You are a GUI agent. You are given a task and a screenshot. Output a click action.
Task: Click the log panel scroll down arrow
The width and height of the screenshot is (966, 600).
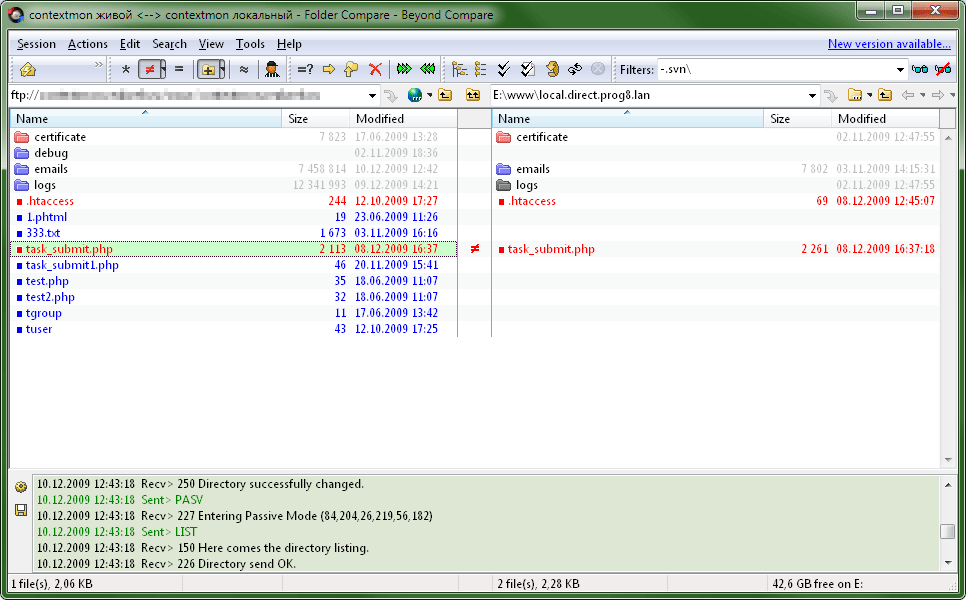tap(948, 562)
